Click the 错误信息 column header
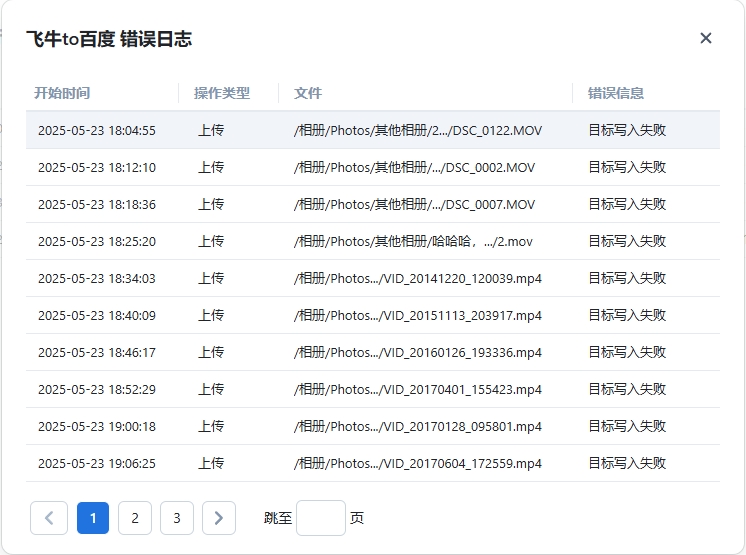 pyautogui.click(x=616, y=93)
